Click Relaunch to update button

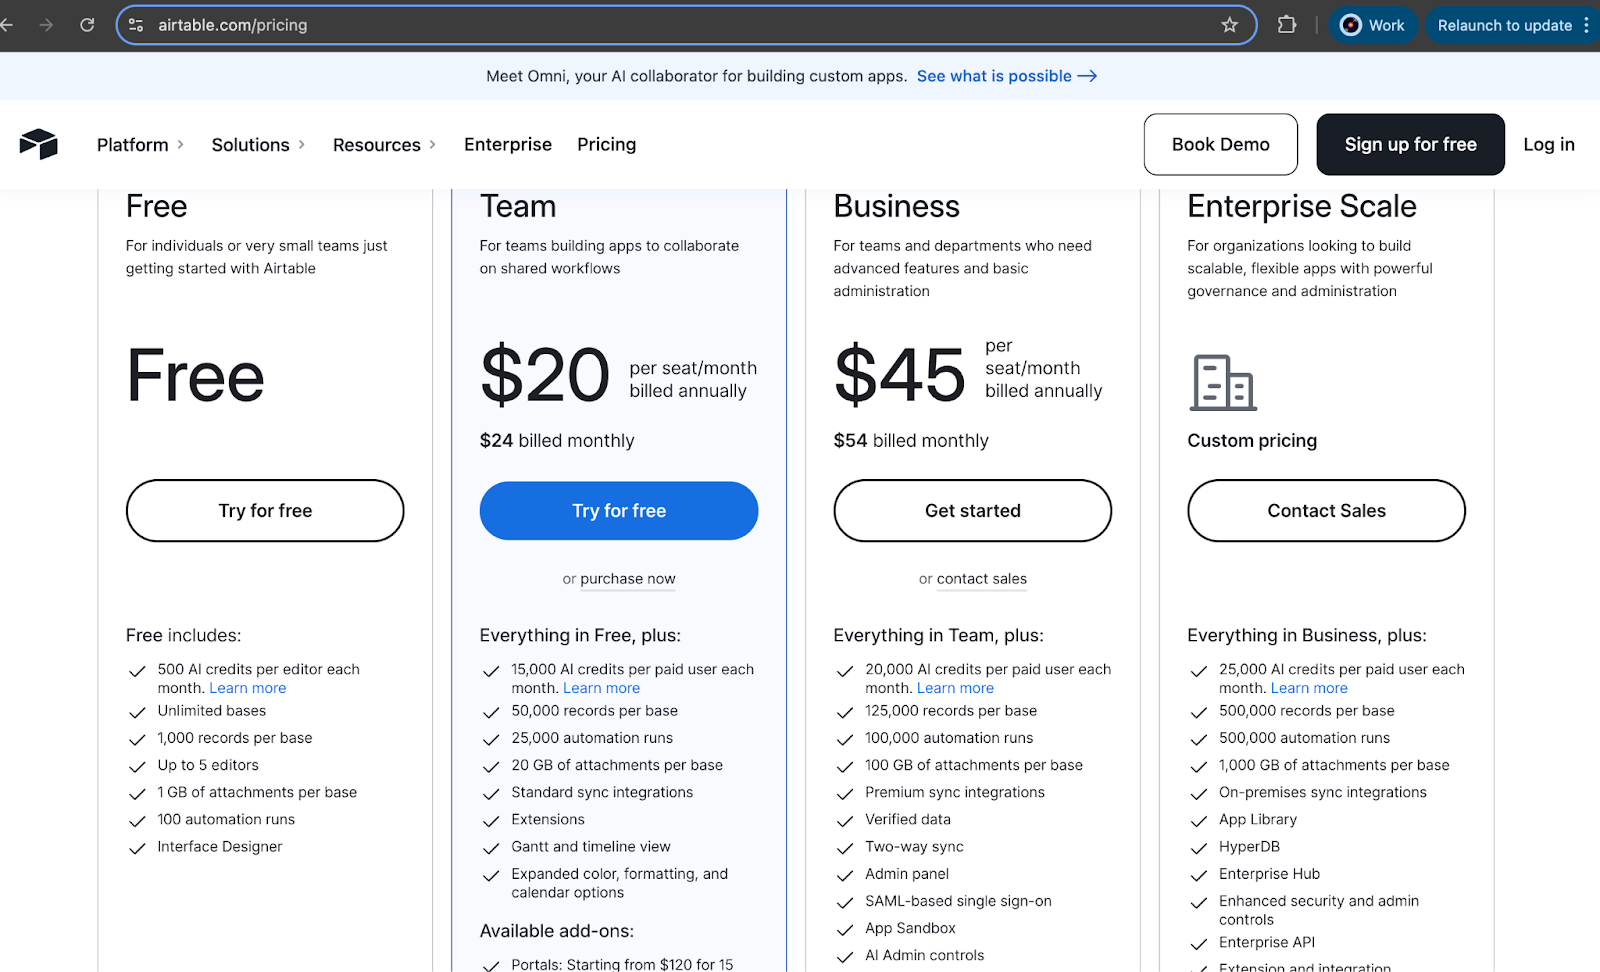(x=1504, y=25)
